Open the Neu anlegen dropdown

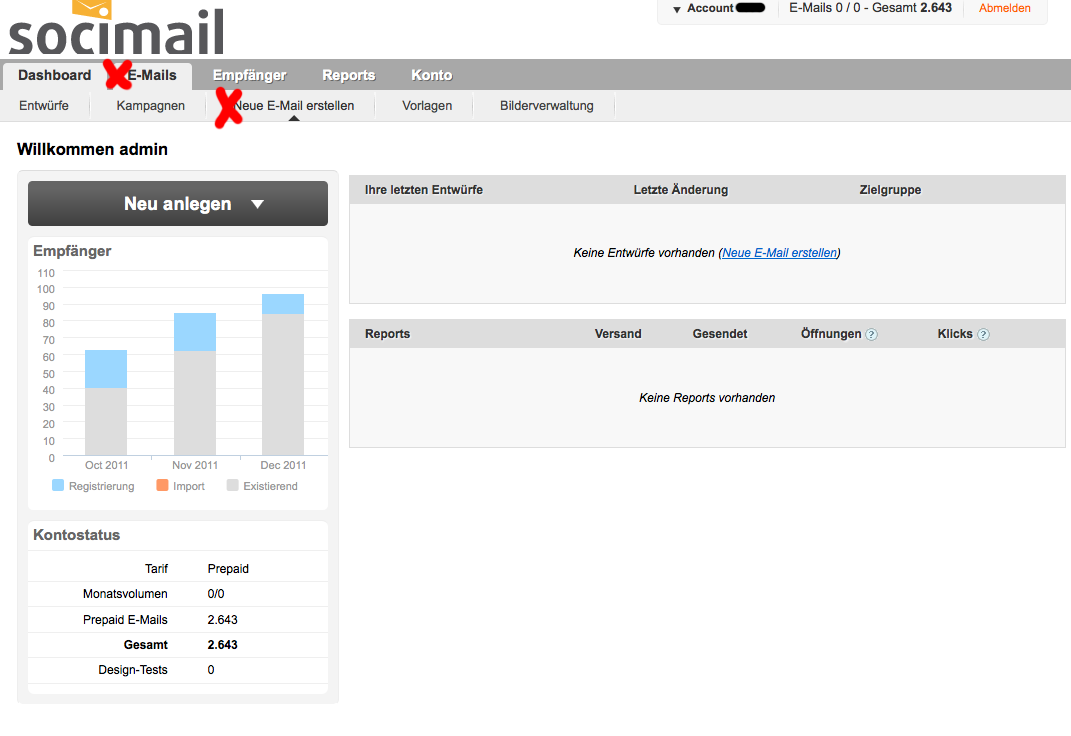click(178, 203)
